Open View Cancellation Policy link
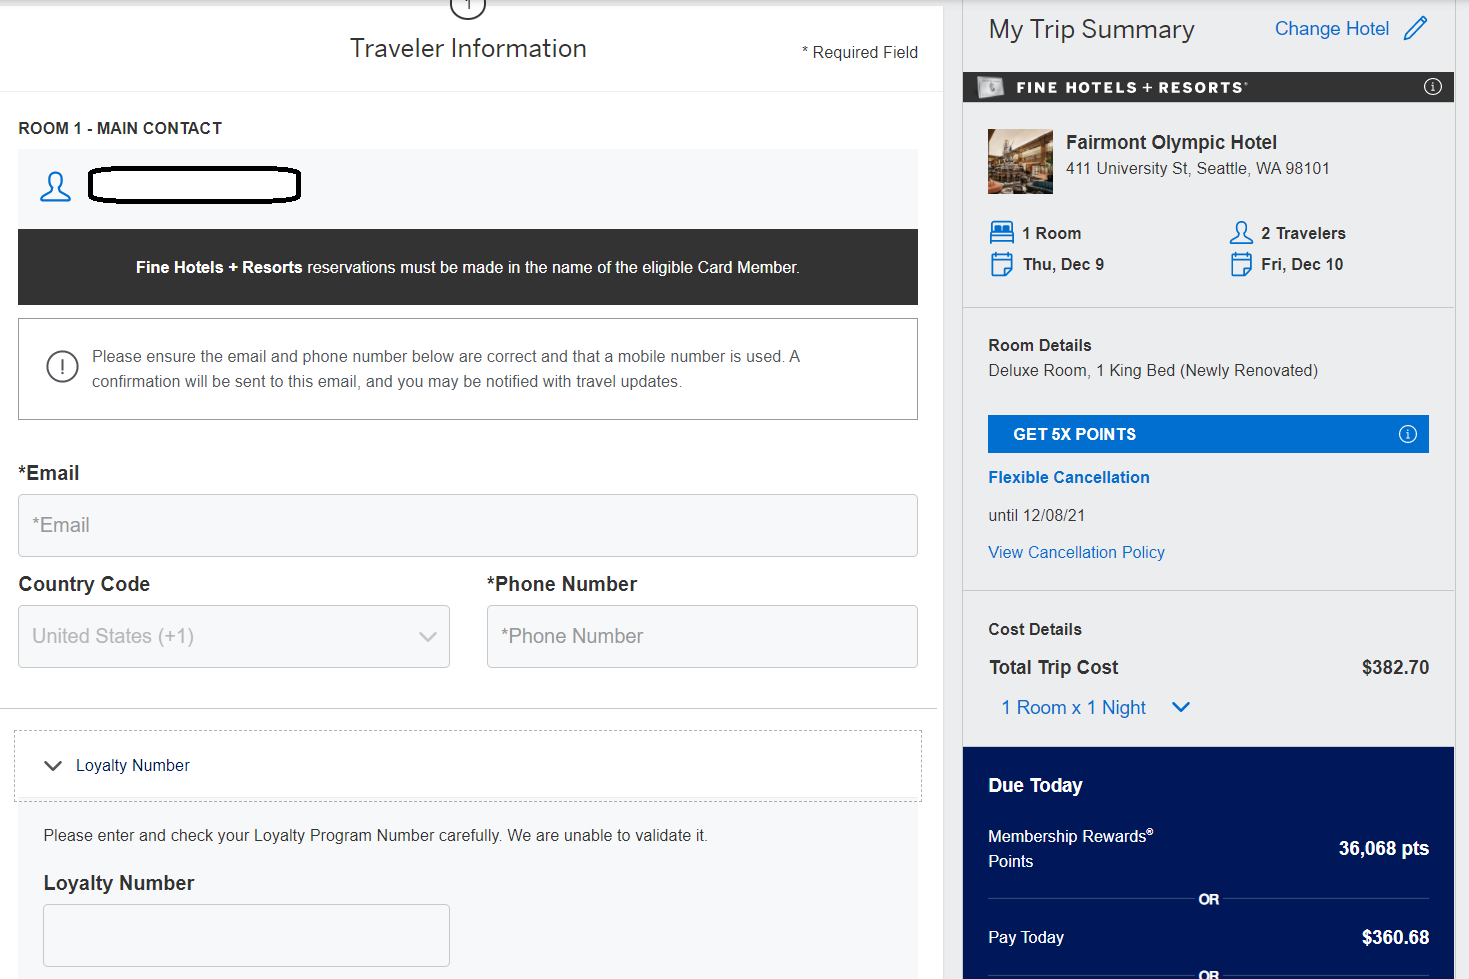 pyautogui.click(x=1076, y=552)
